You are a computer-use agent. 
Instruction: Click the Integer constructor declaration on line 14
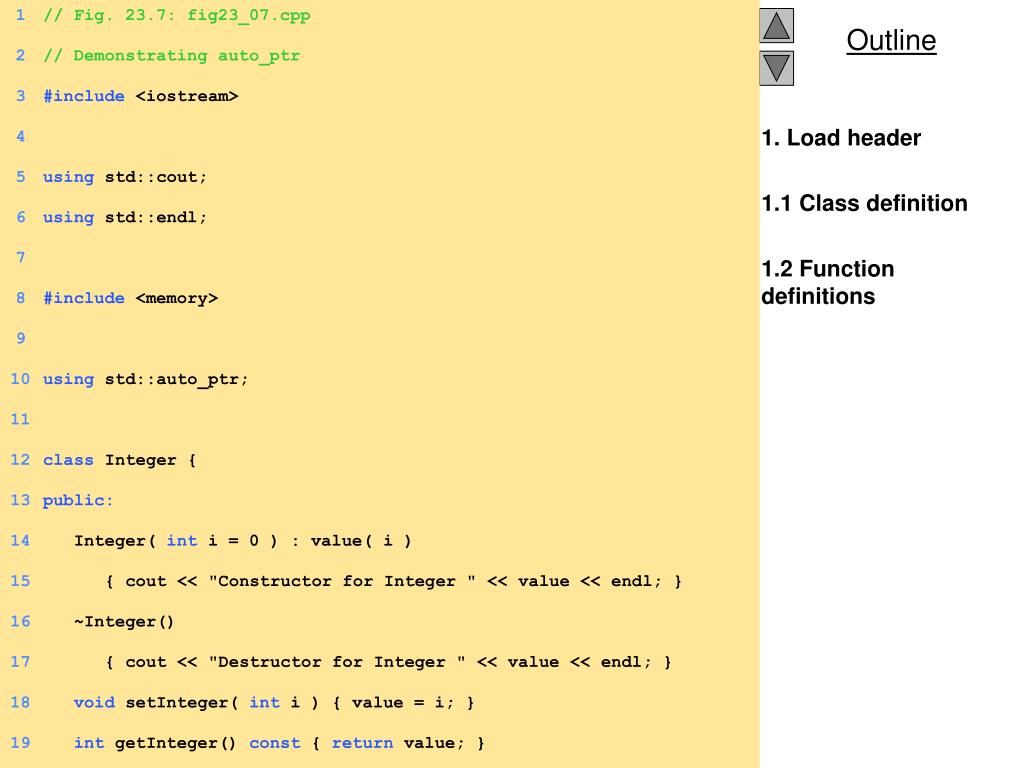tap(242, 541)
